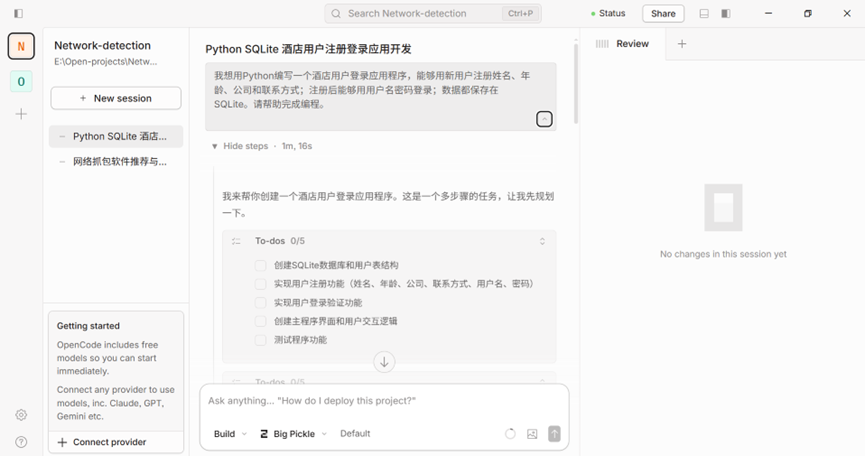Switch to the Review tab
The height and width of the screenshot is (456, 865).
pyautogui.click(x=623, y=44)
